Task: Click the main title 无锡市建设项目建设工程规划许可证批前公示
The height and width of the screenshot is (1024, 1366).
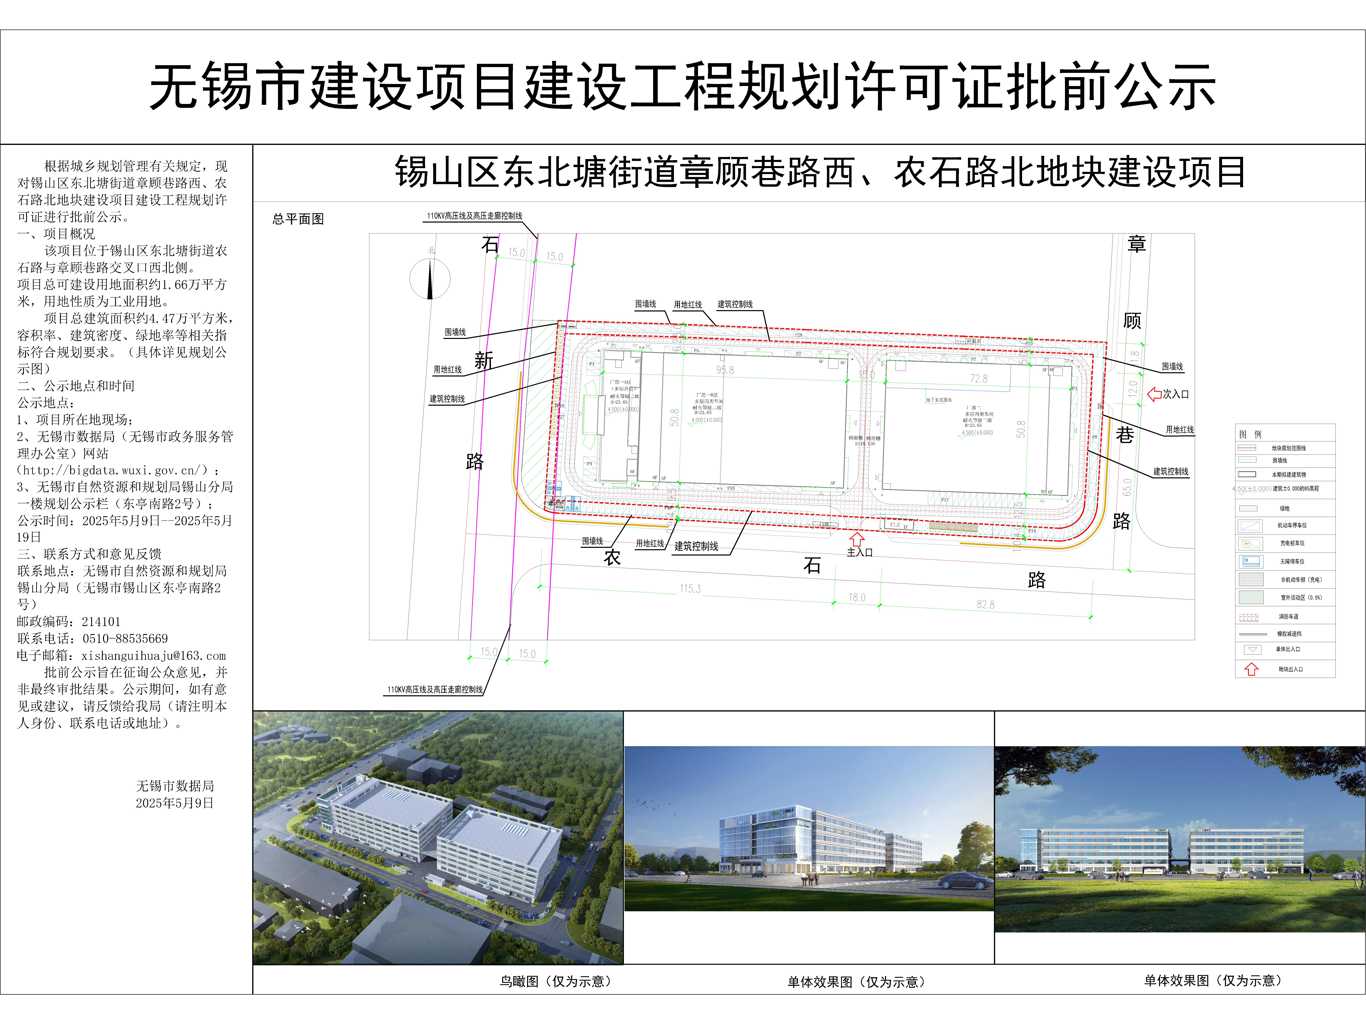Action: (x=683, y=86)
